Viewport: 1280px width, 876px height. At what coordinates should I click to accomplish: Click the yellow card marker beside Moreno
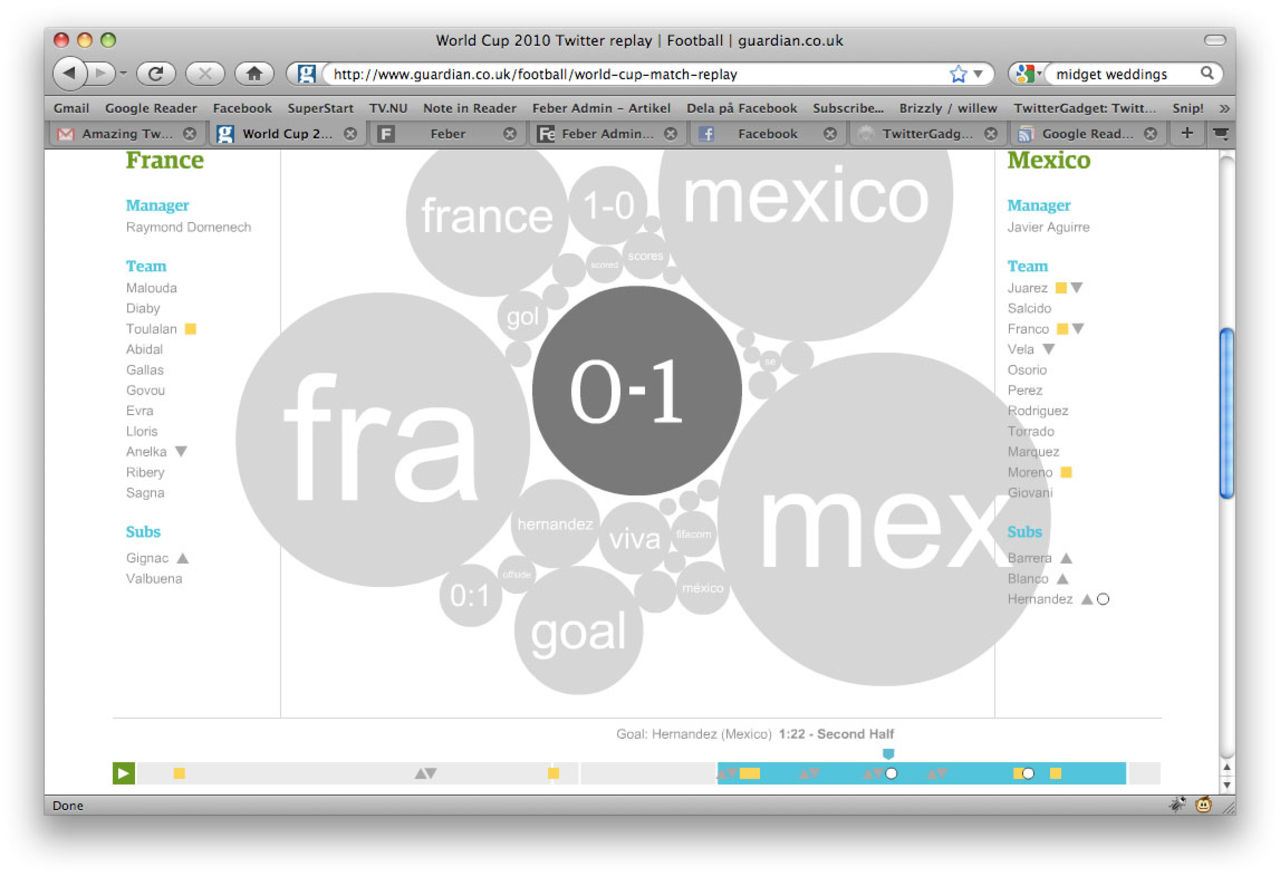click(1067, 471)
